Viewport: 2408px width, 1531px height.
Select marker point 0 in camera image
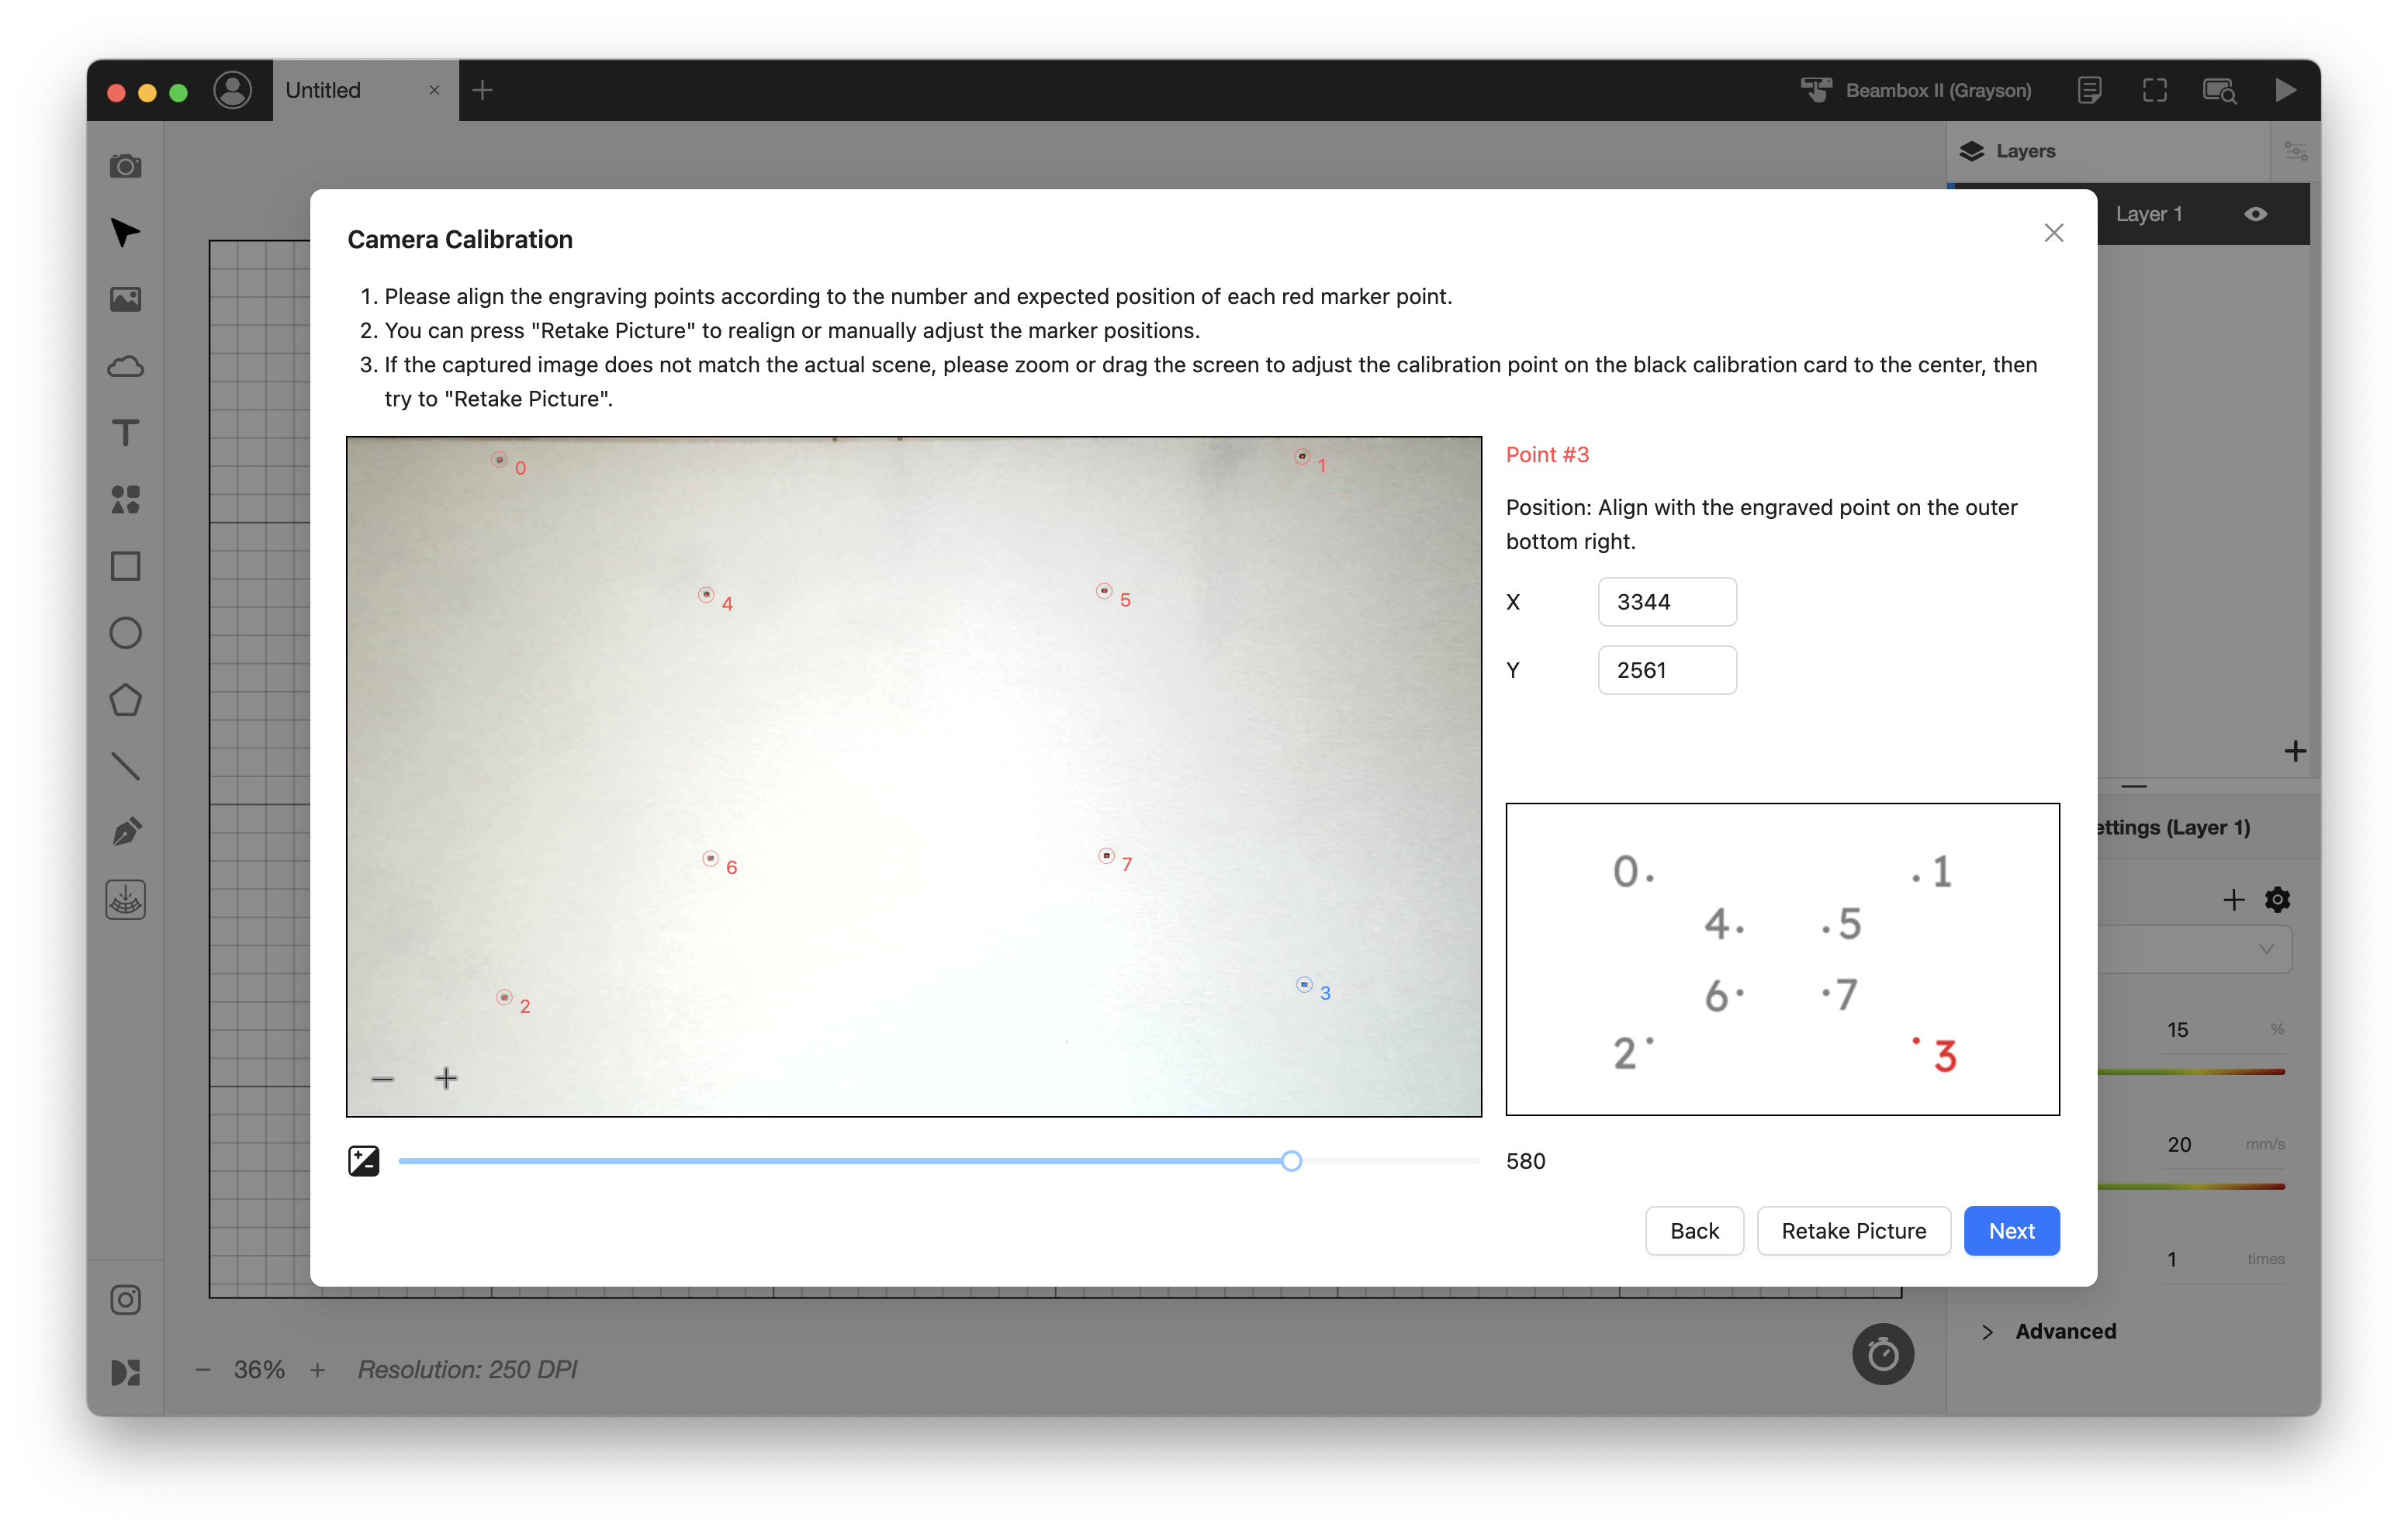click(x=499, y=460)
